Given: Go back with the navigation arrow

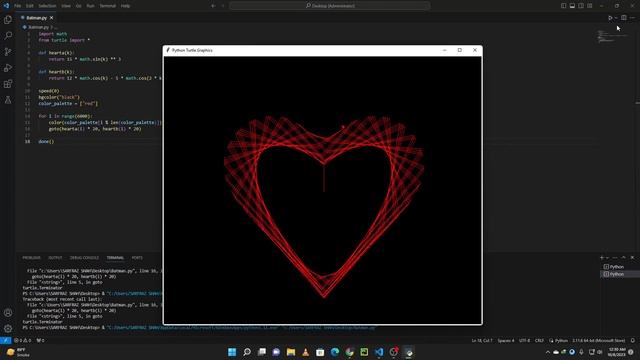Looking at the screenshot, I should click(x=213, y=6).
